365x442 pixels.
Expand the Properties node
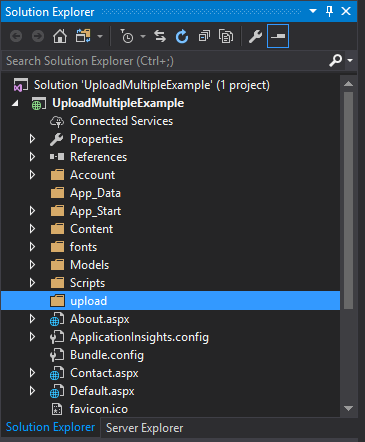32,139
